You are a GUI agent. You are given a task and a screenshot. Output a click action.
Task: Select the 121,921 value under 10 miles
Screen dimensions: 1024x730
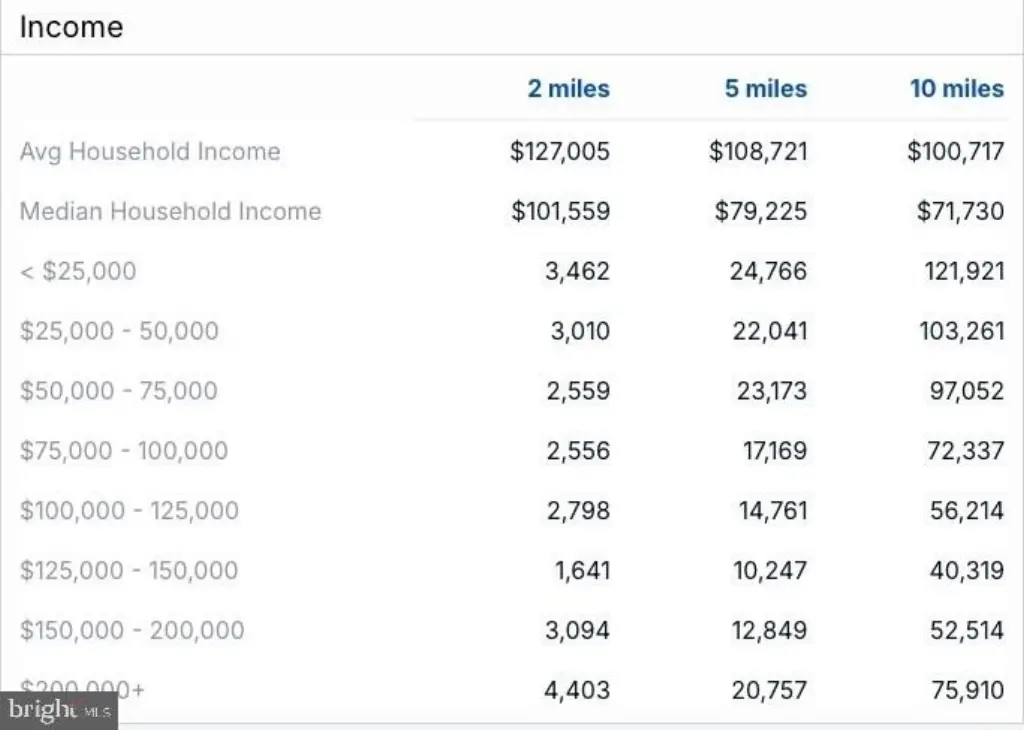tap(964, 271)
